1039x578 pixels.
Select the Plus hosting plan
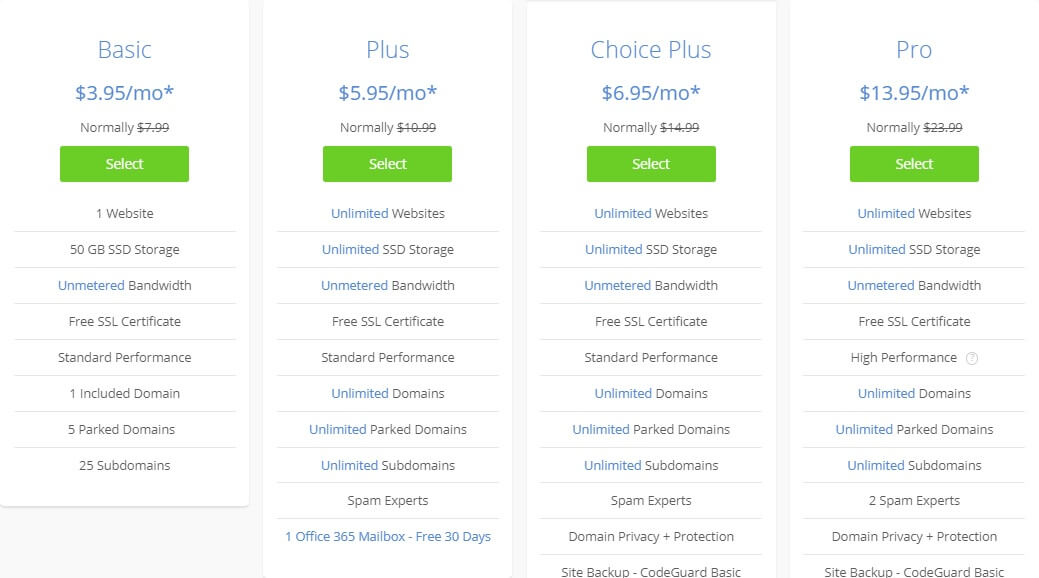click(x=387, y=164)
